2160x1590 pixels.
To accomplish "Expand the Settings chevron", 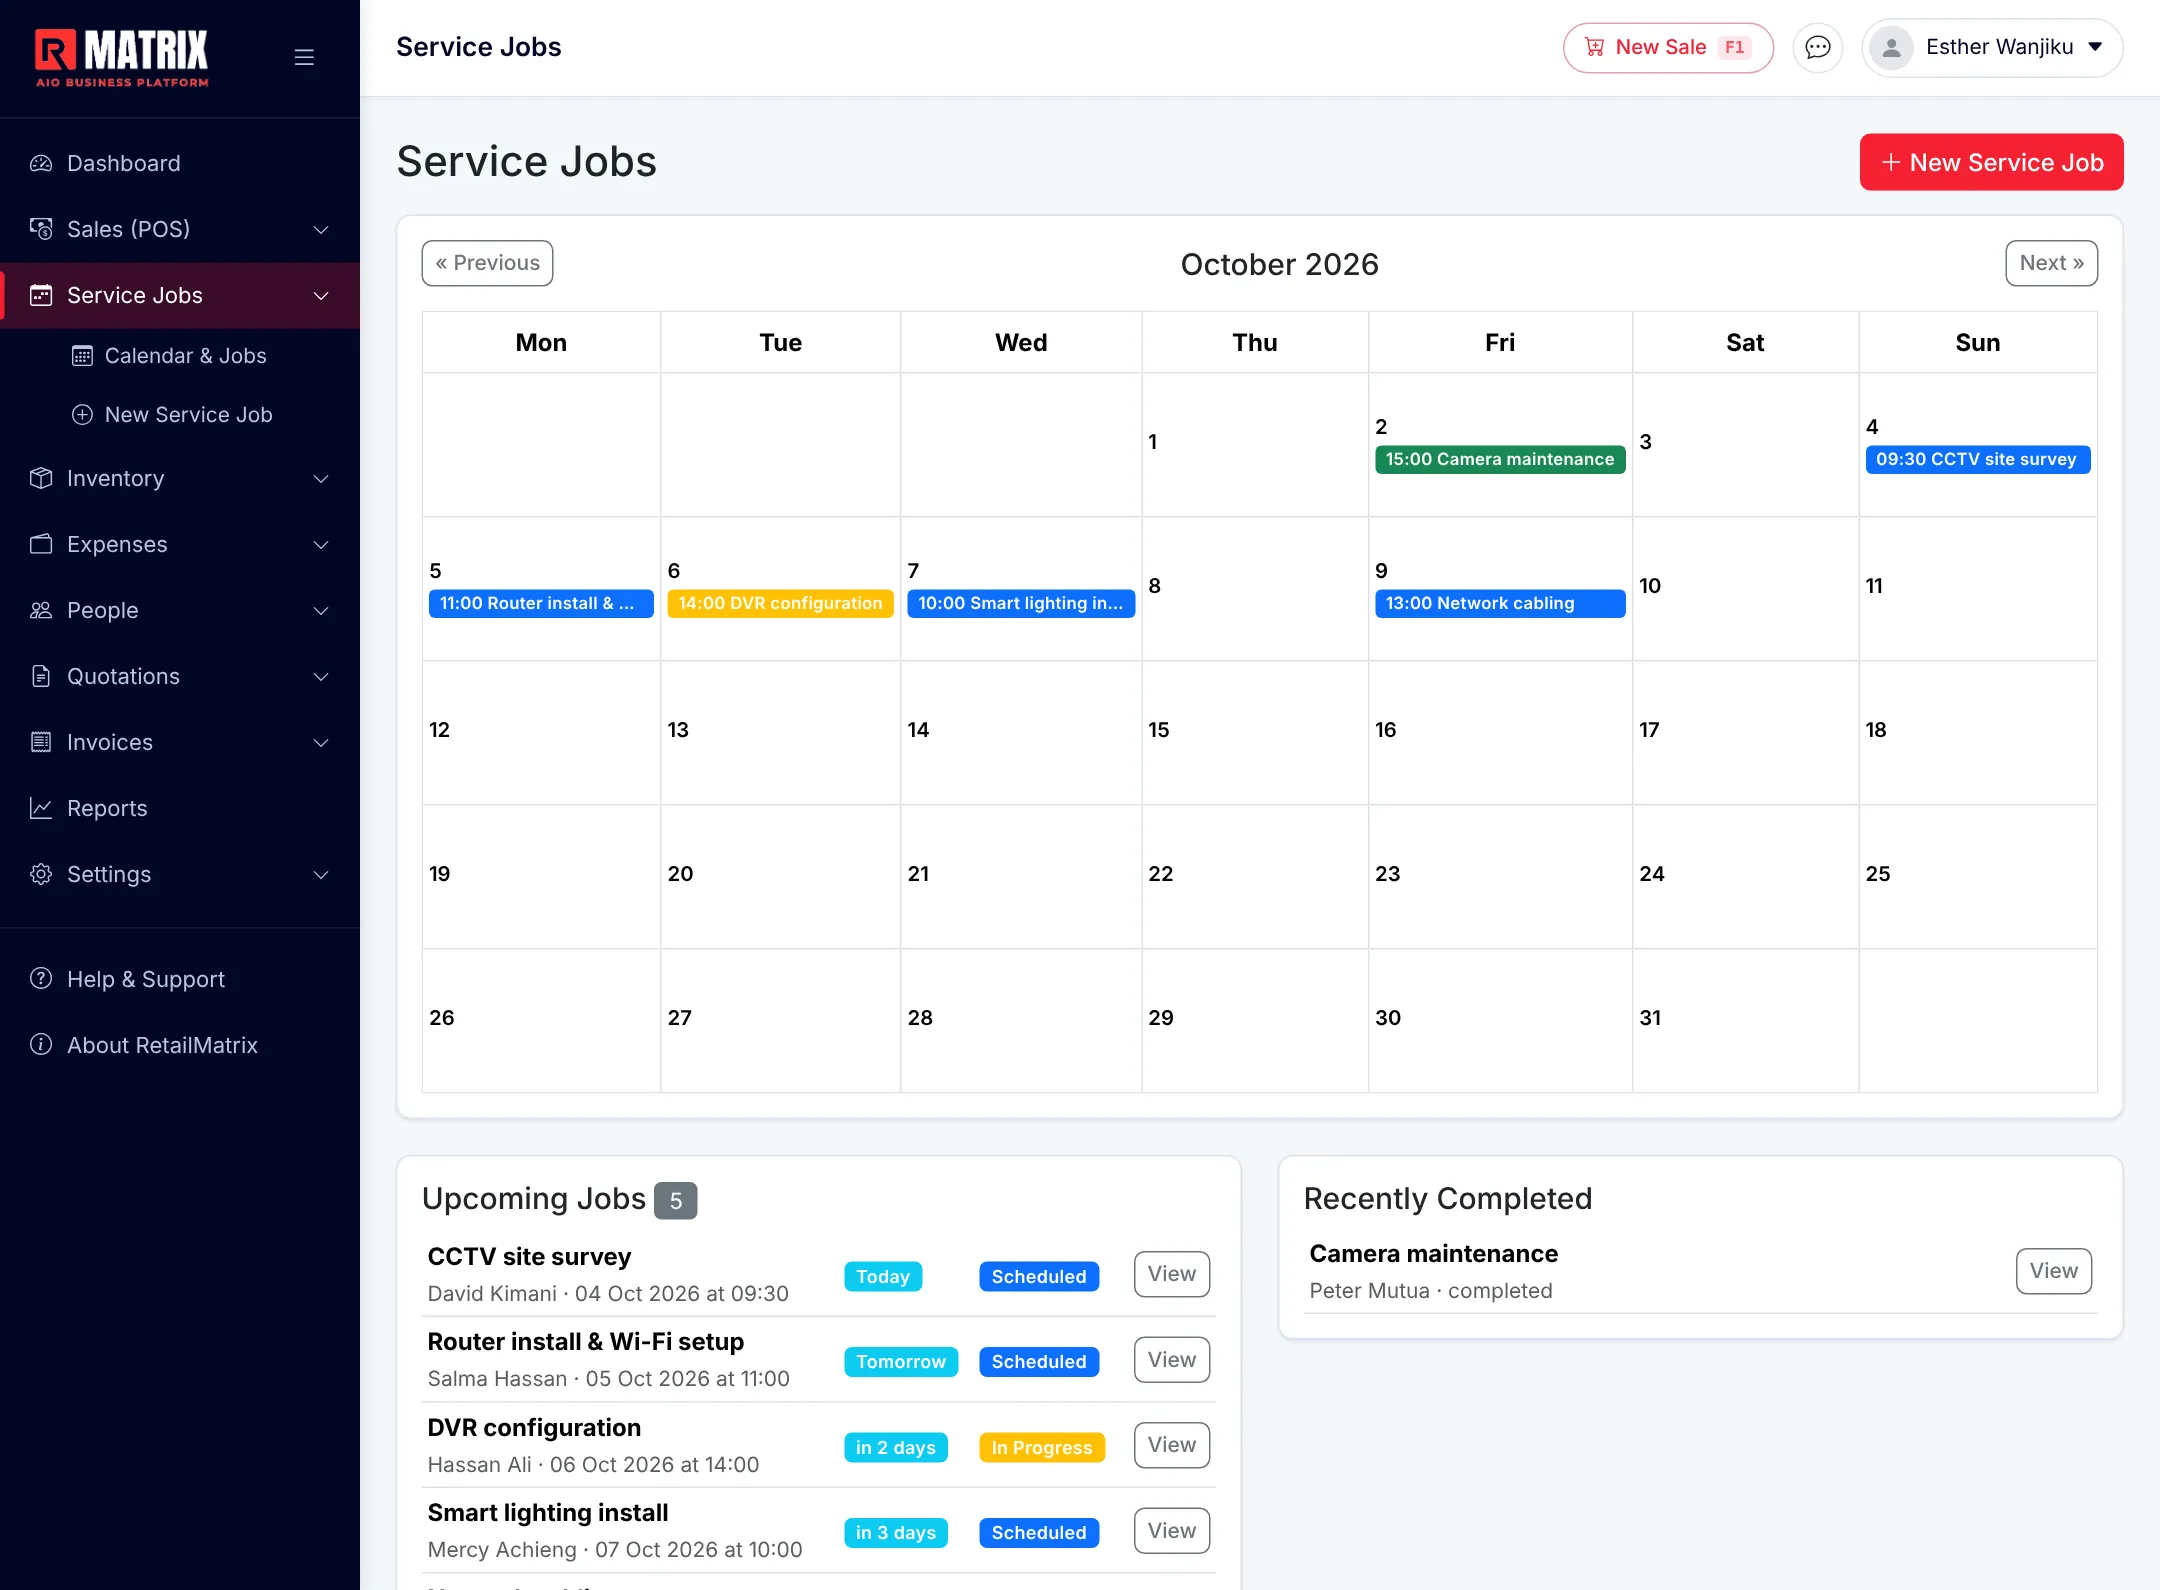I will pyautogui.click(x=321, y=875).
